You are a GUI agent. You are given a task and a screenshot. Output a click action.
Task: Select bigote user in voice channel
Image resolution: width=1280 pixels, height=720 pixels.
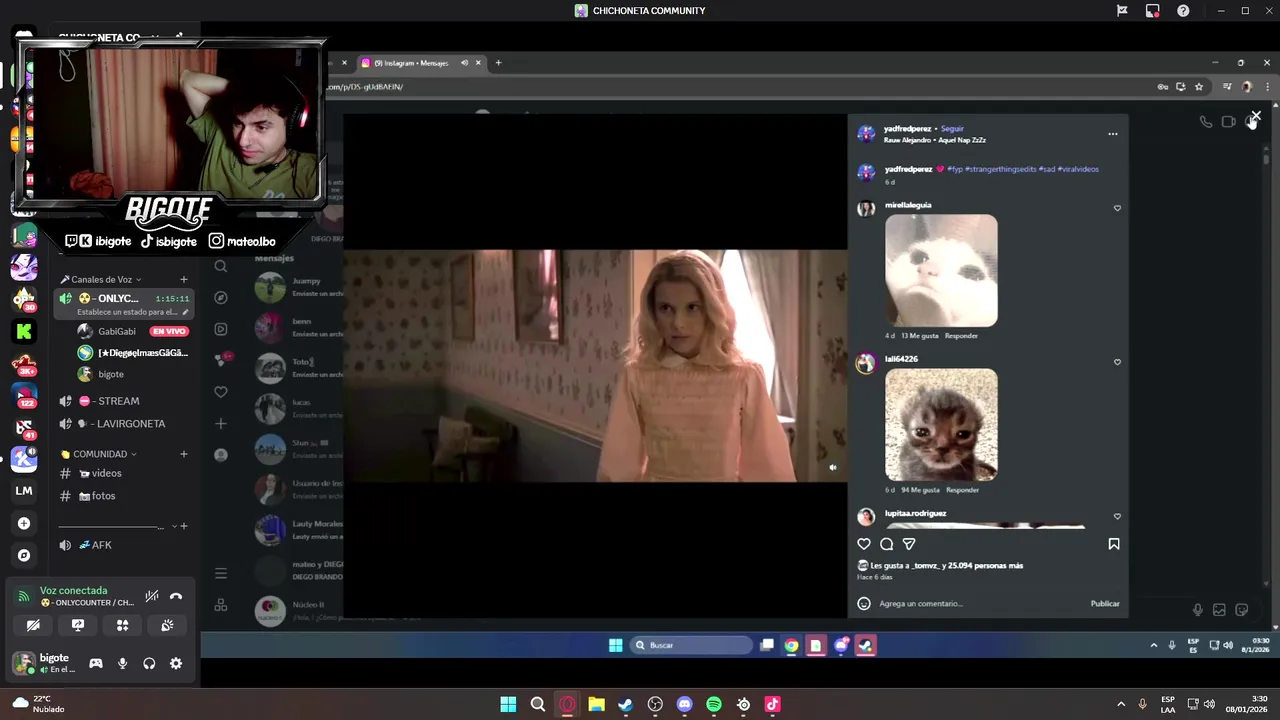[110, 374]
